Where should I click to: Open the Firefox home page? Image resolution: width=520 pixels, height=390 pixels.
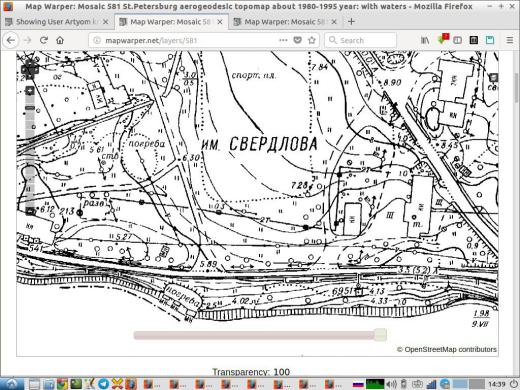tap(60, 40)
